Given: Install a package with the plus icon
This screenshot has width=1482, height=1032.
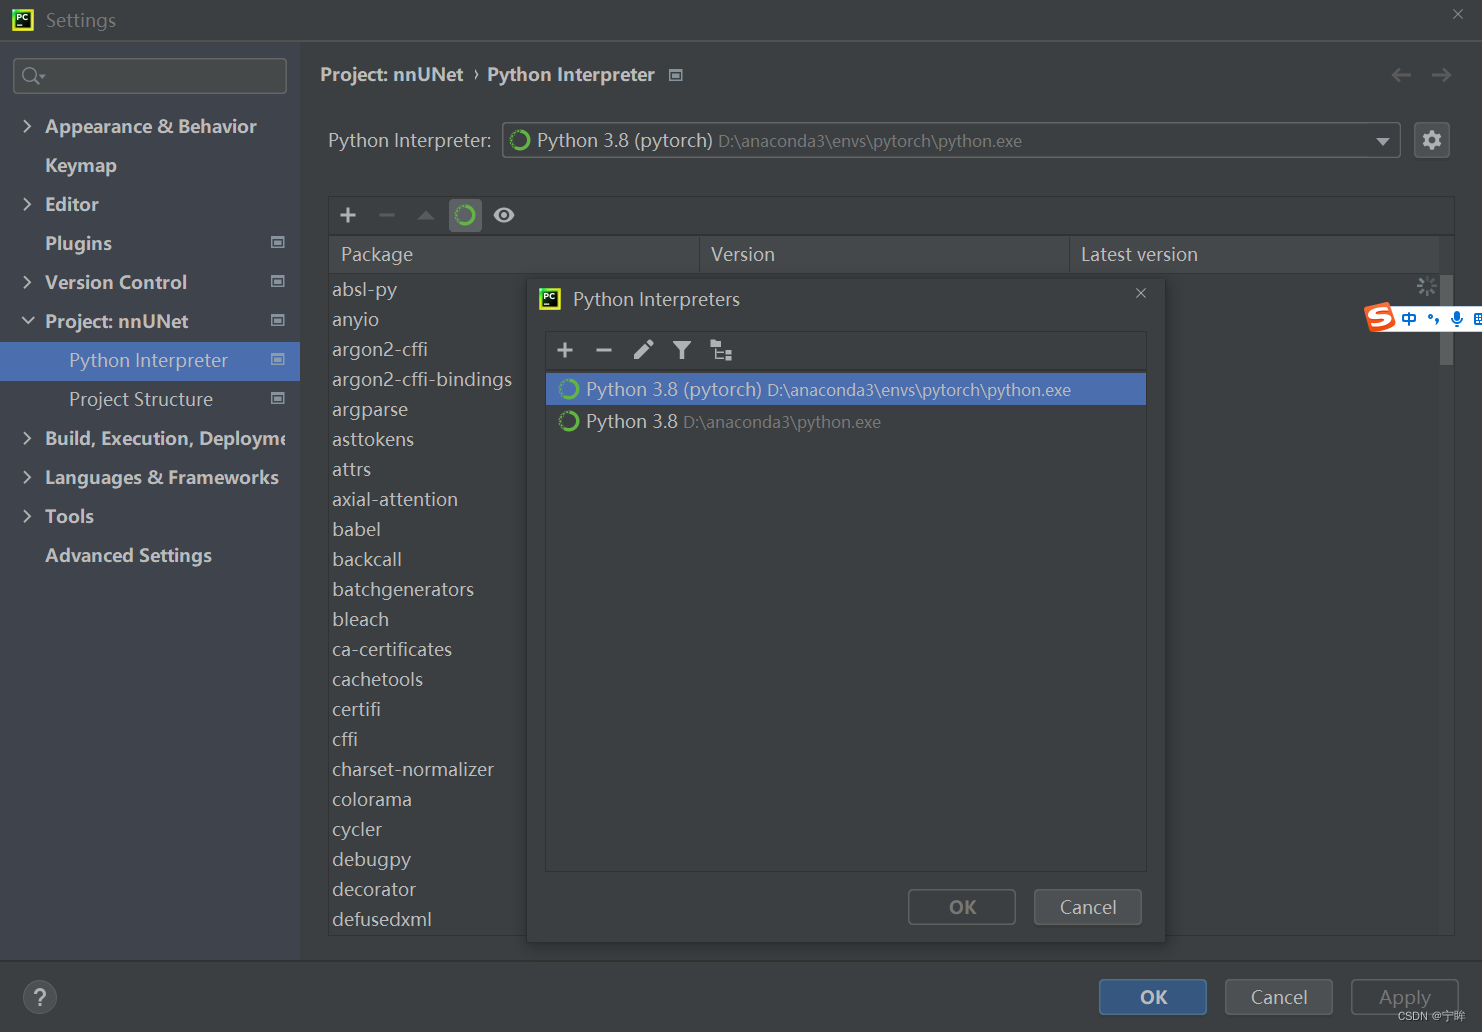Looking at the screenshot, I should (348, 215).
